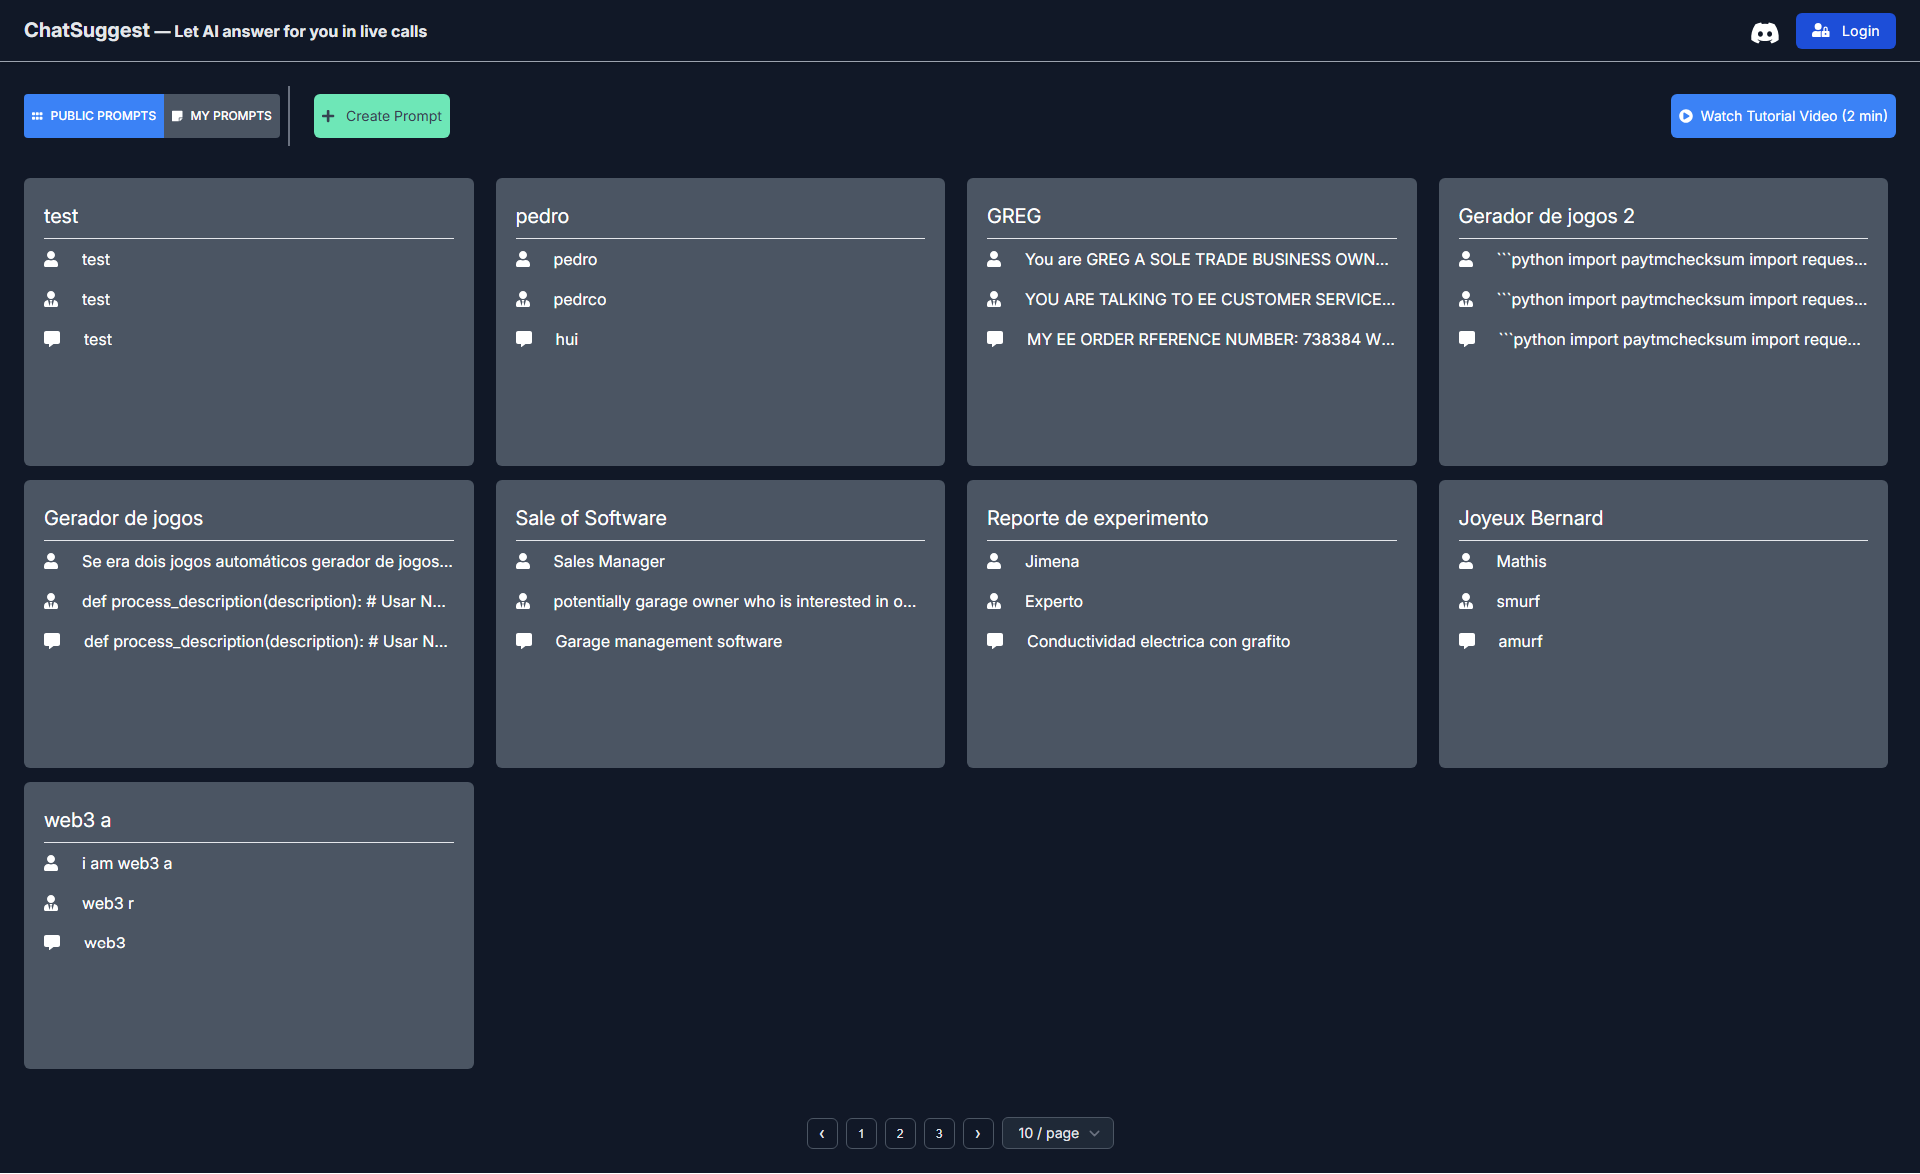
Task: Go to page 2 in the pagination
Action: tap(900, 1133)
